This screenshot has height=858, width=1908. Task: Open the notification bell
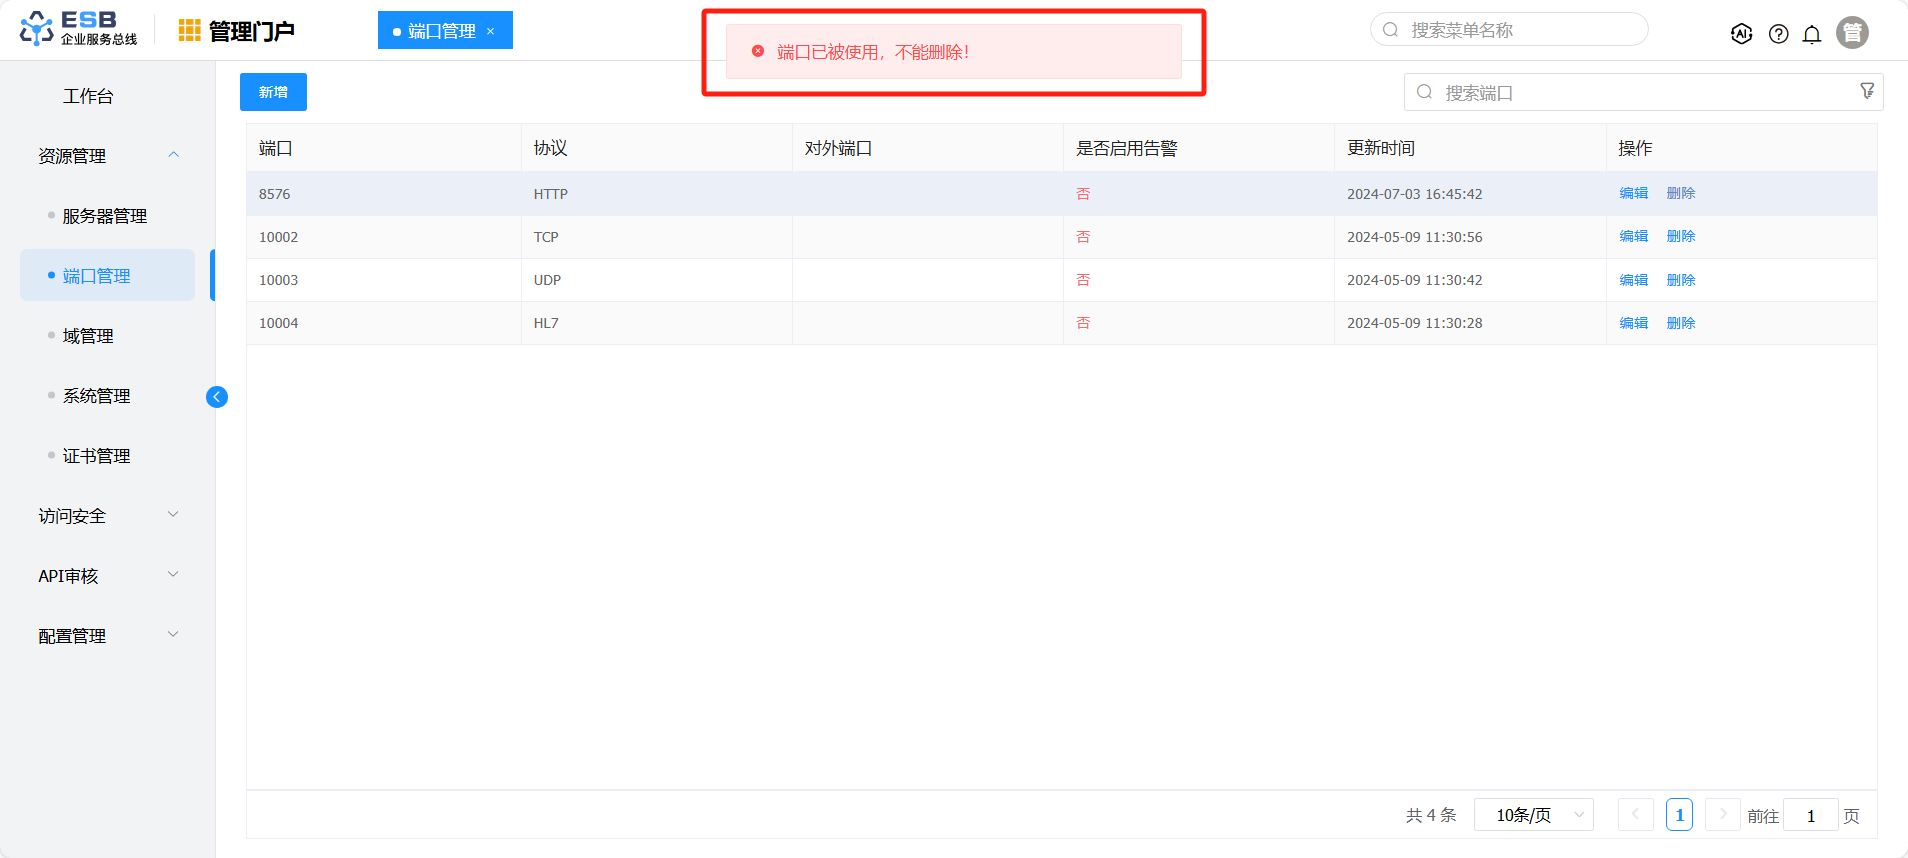pyautogui.click(x=1811, y=34)
